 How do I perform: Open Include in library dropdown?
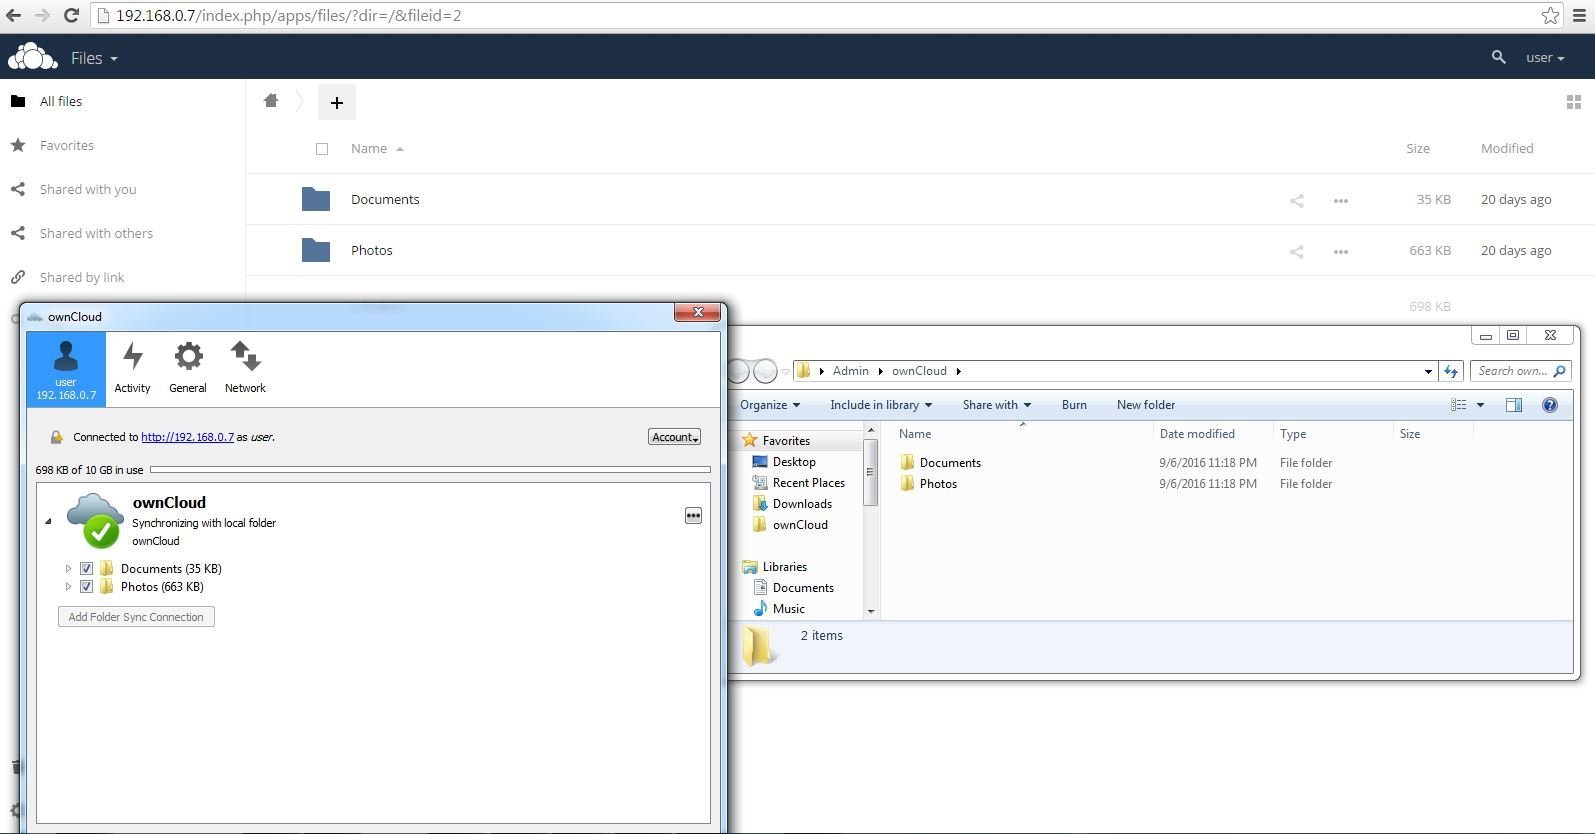click(881, 405)
